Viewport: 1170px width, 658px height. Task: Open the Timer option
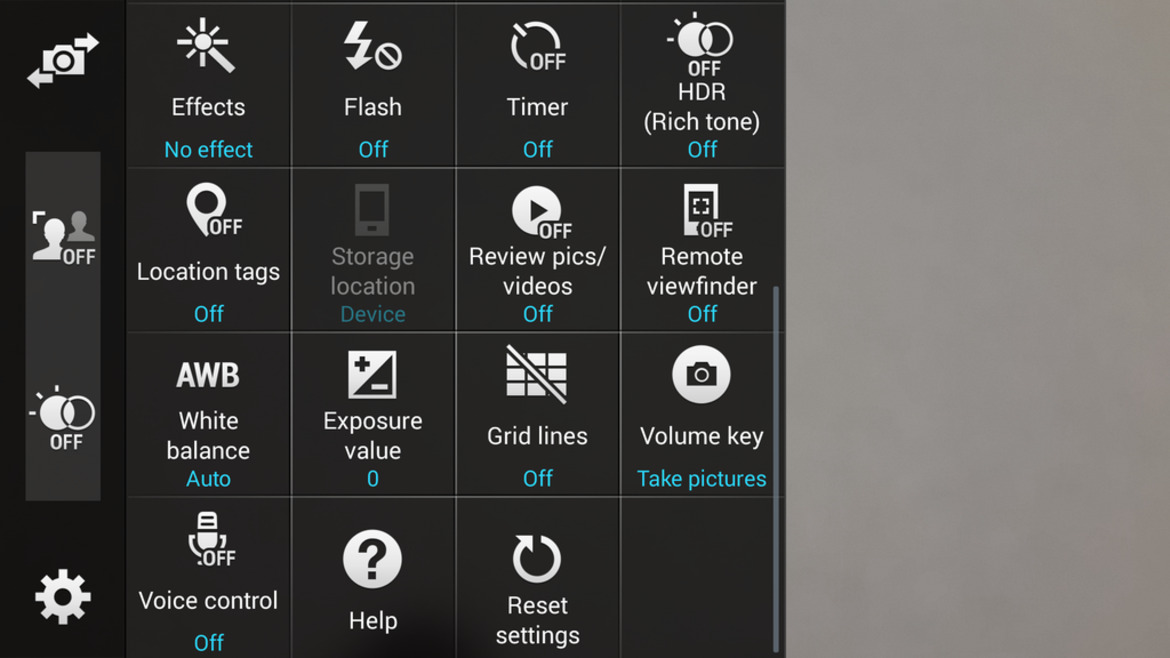coord(537,85)
